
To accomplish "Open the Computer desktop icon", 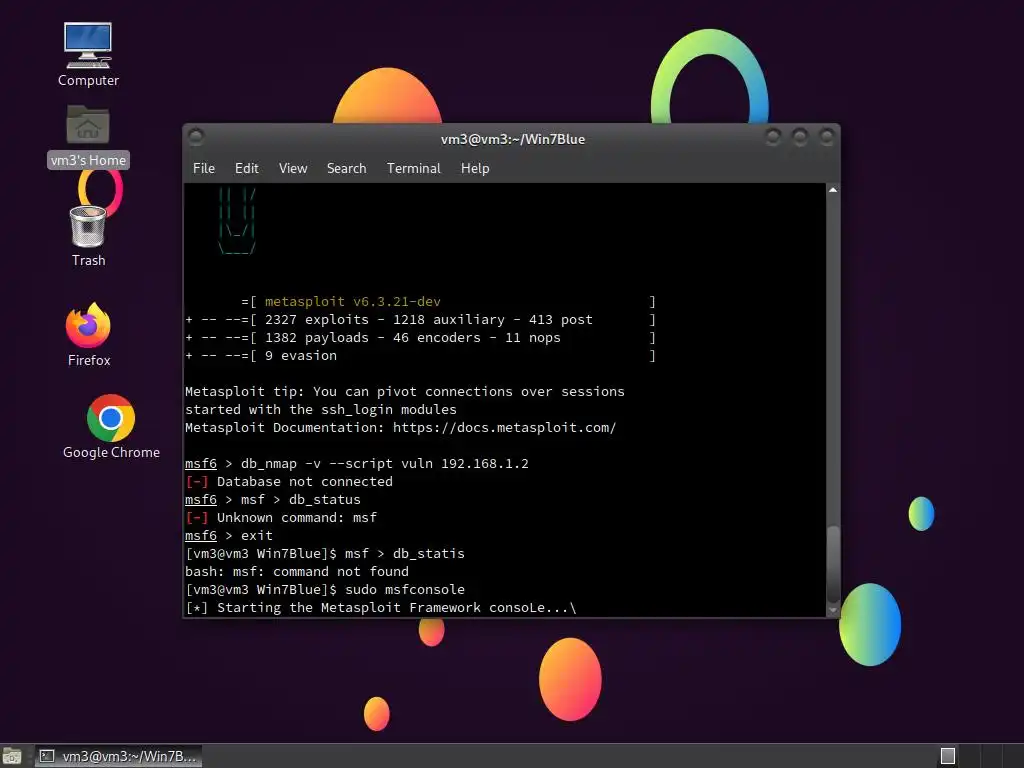I will click(x=88, y=56).
